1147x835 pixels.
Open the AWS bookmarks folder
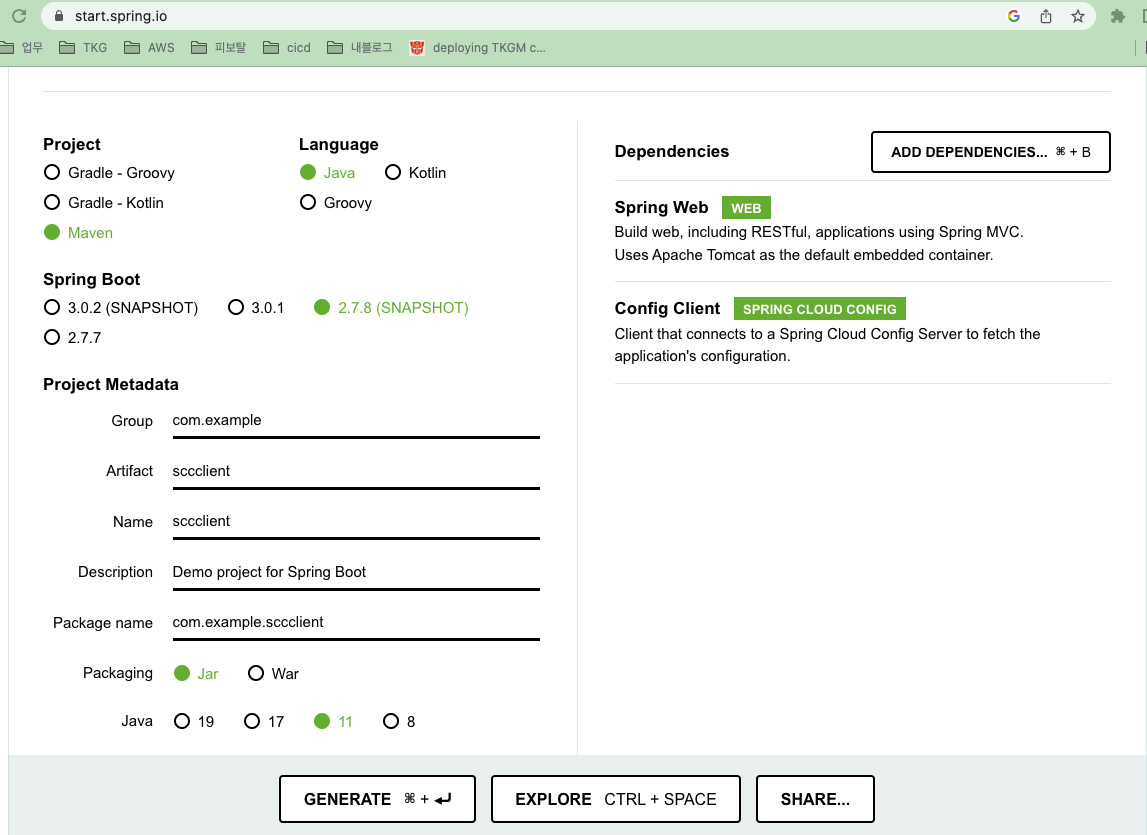pos(149,48)
